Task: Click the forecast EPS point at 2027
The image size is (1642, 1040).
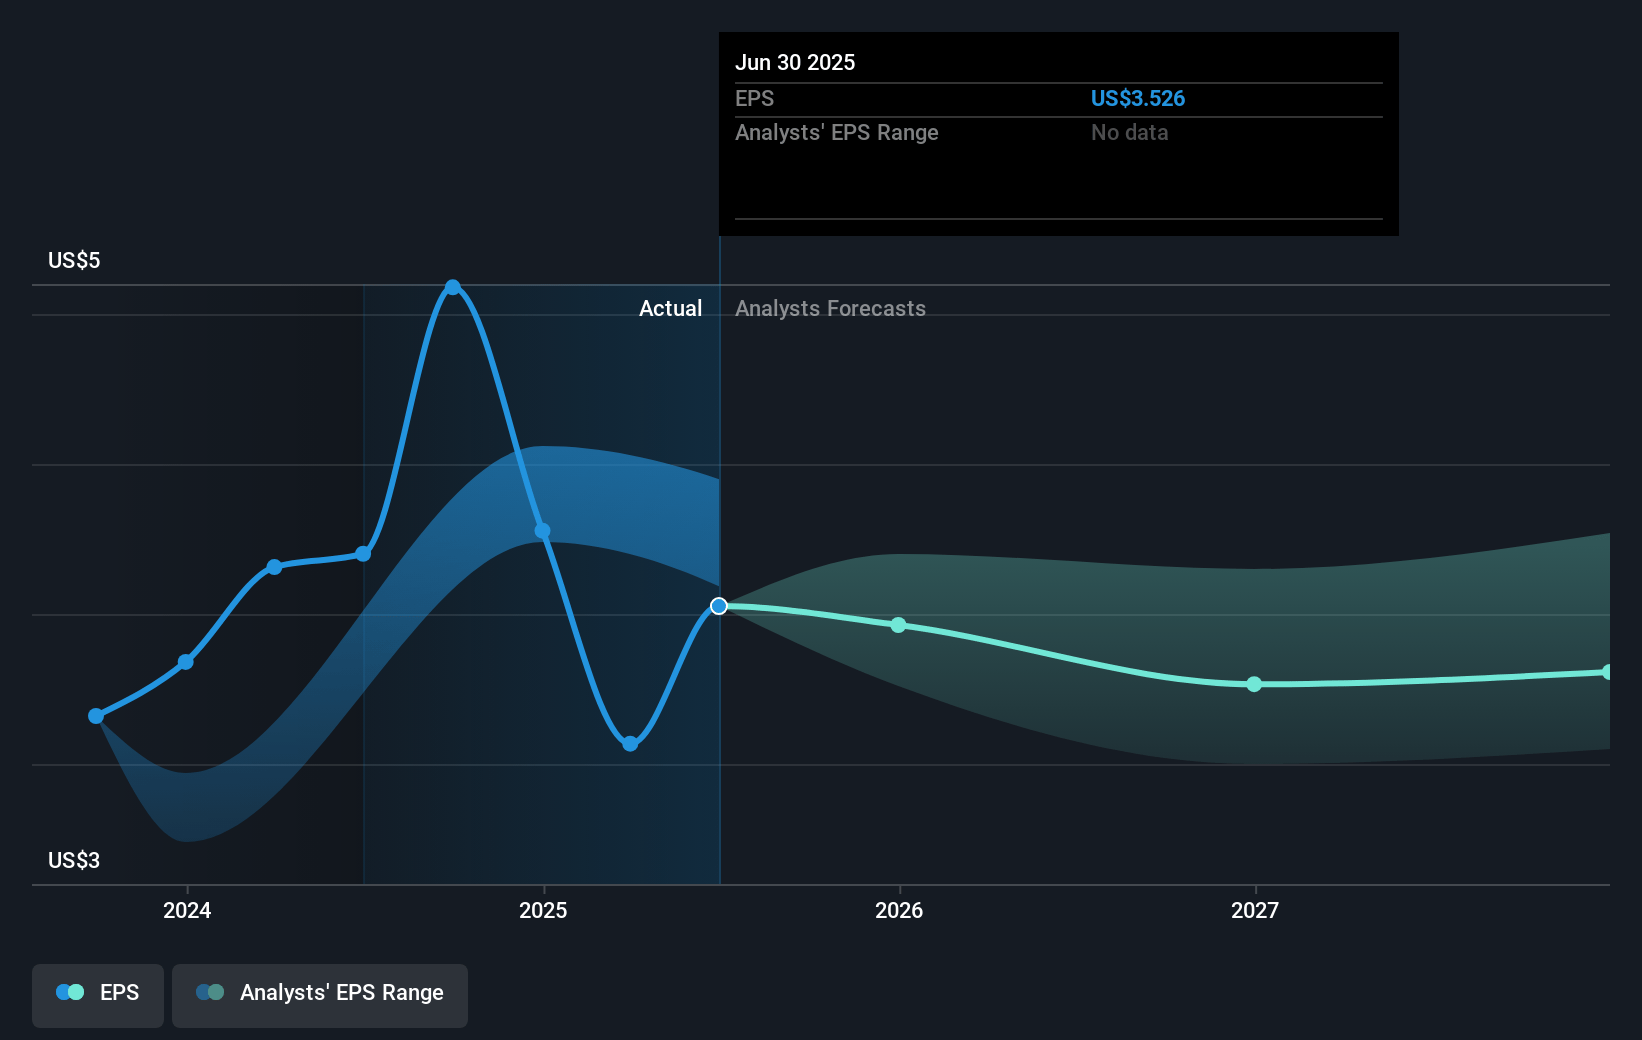Action: click(x=1254, y=684)
